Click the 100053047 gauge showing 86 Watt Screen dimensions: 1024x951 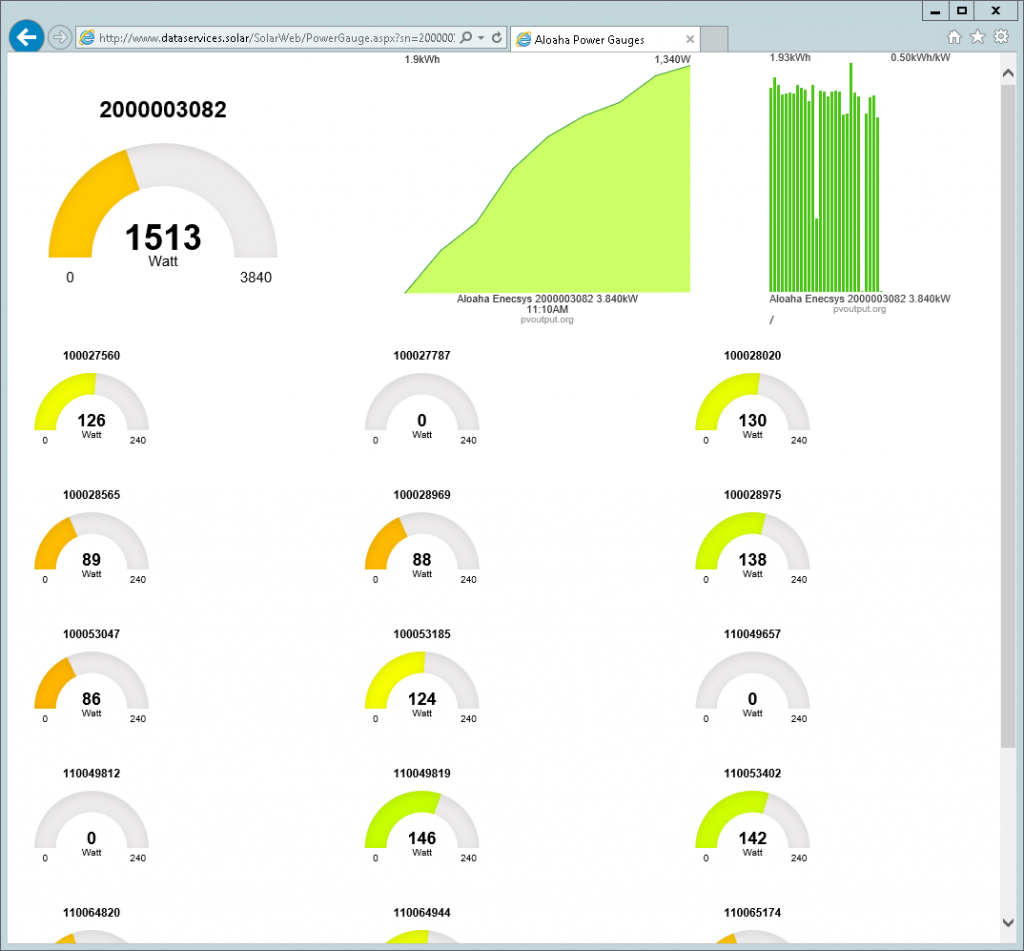pyautogui.click(x=91, y=686)
